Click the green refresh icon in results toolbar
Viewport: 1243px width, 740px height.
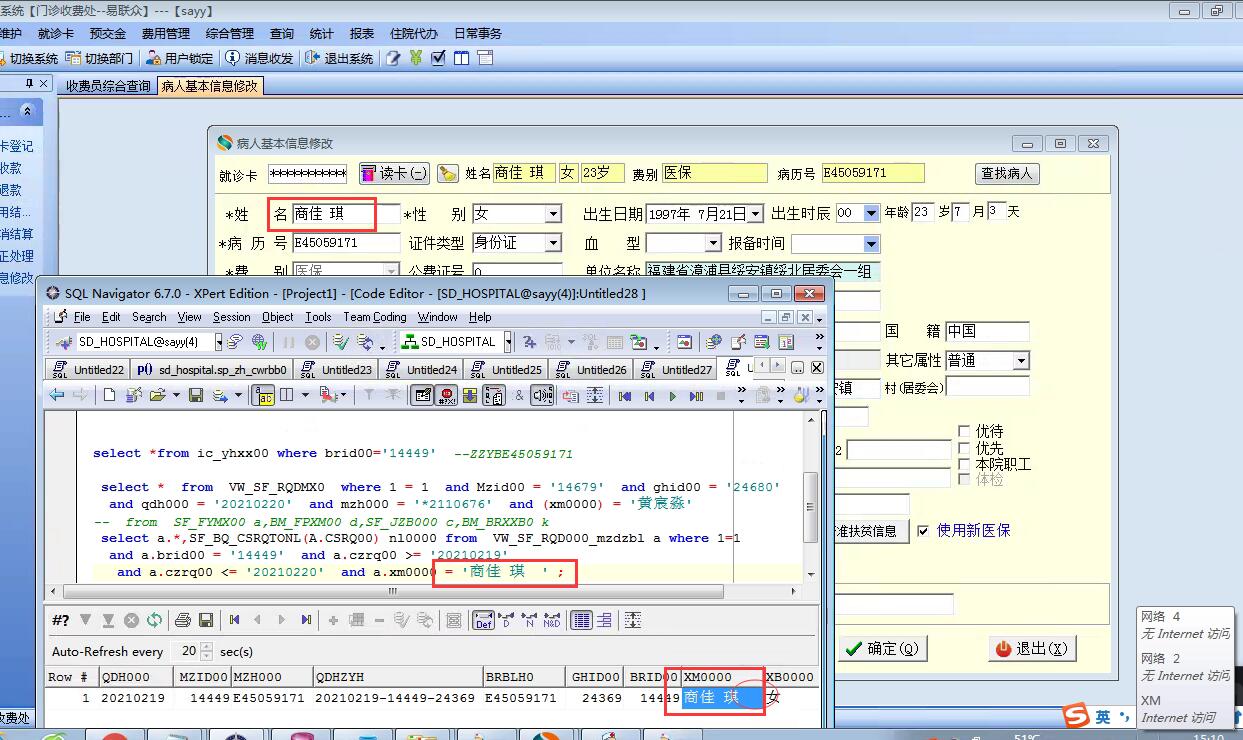coord(154,620)
